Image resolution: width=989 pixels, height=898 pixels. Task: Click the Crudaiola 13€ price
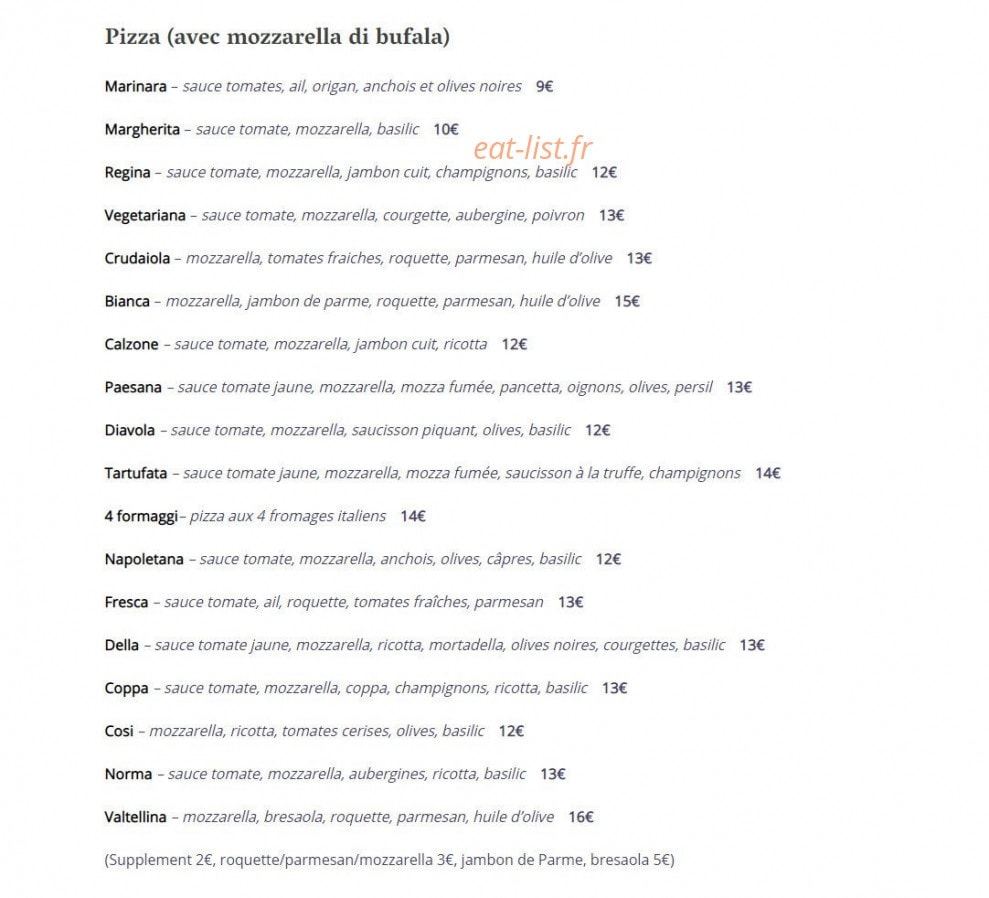point(639,259)
